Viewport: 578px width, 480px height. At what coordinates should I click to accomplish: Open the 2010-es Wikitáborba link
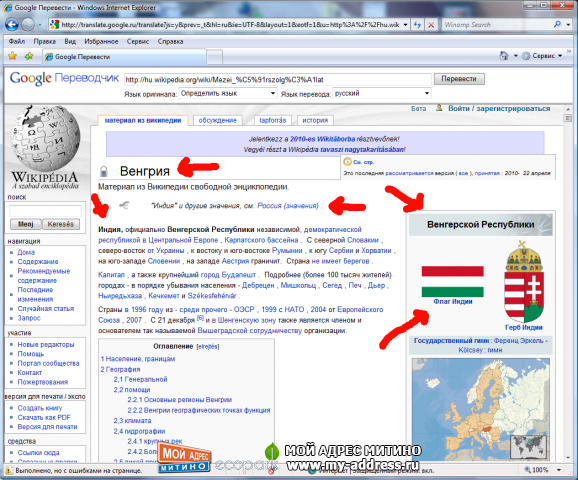tap(323, 139)
